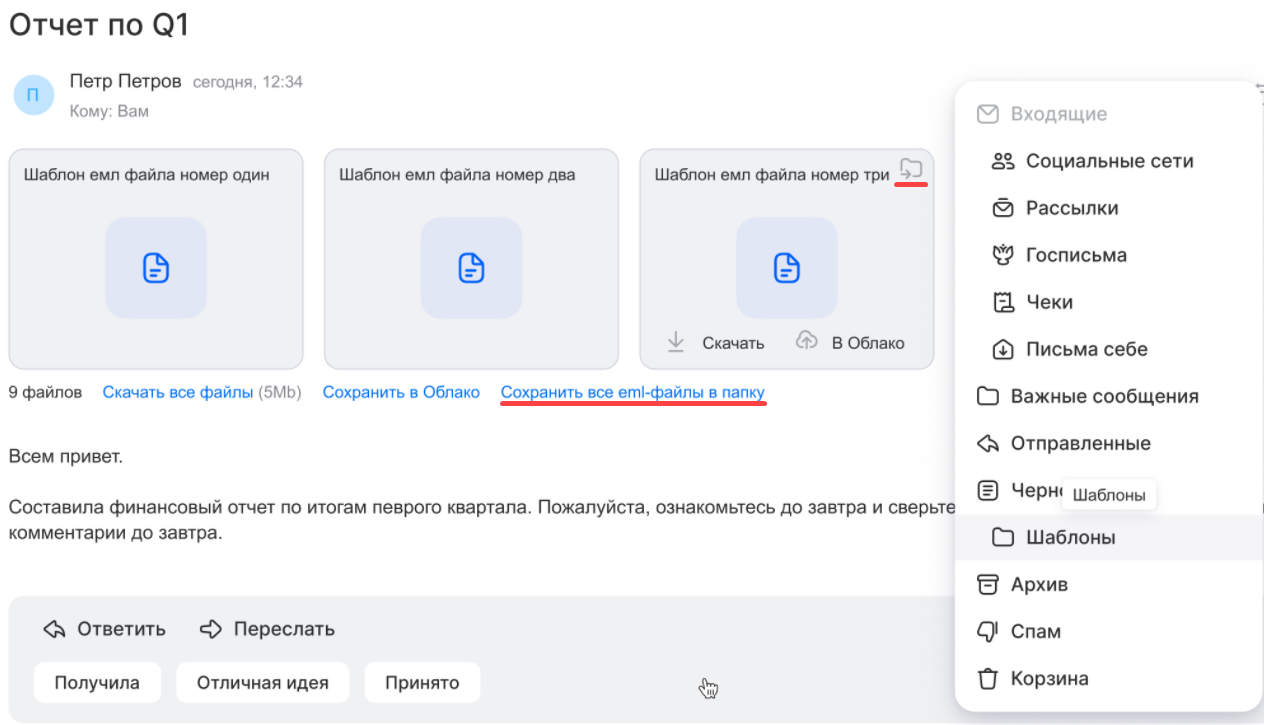Image resolution: width=1264 pixels, height=725 pixels.
Task: Choose the Шаблоны subfolder
Action: click(1070, 538)
